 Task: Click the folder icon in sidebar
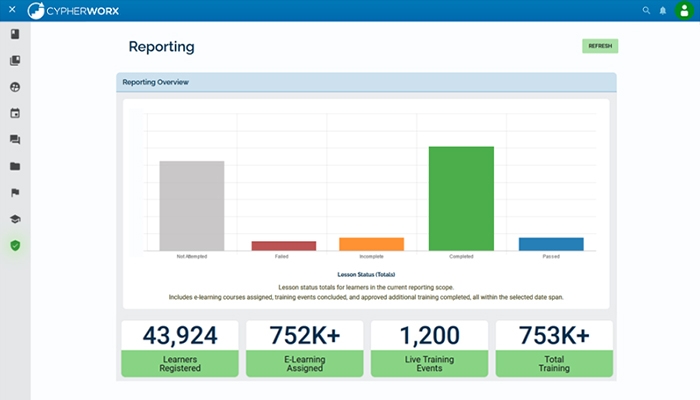coord(15,166)
